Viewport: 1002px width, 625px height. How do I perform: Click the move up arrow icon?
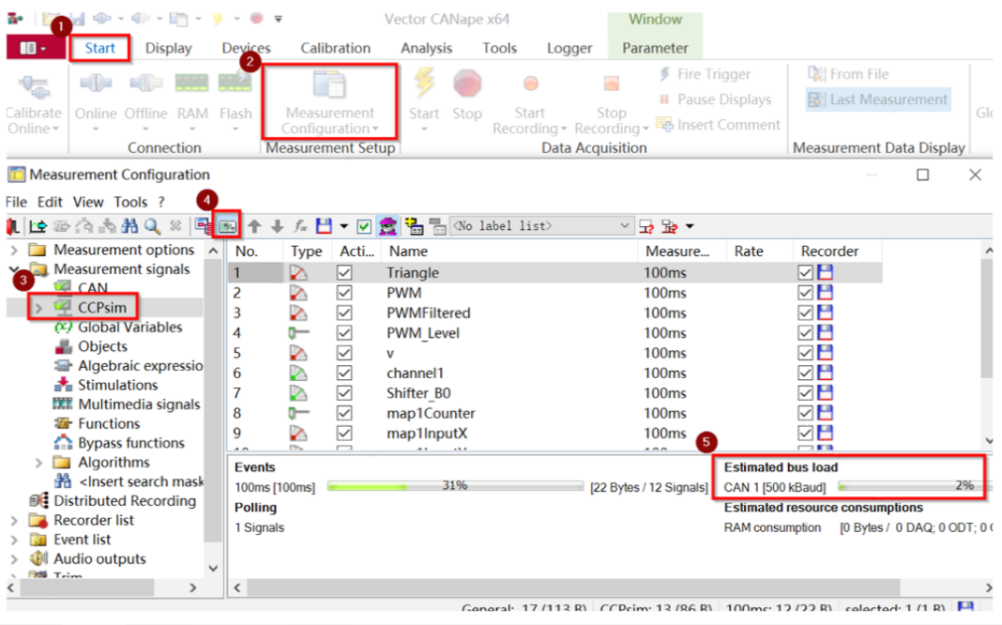(254, 227)
